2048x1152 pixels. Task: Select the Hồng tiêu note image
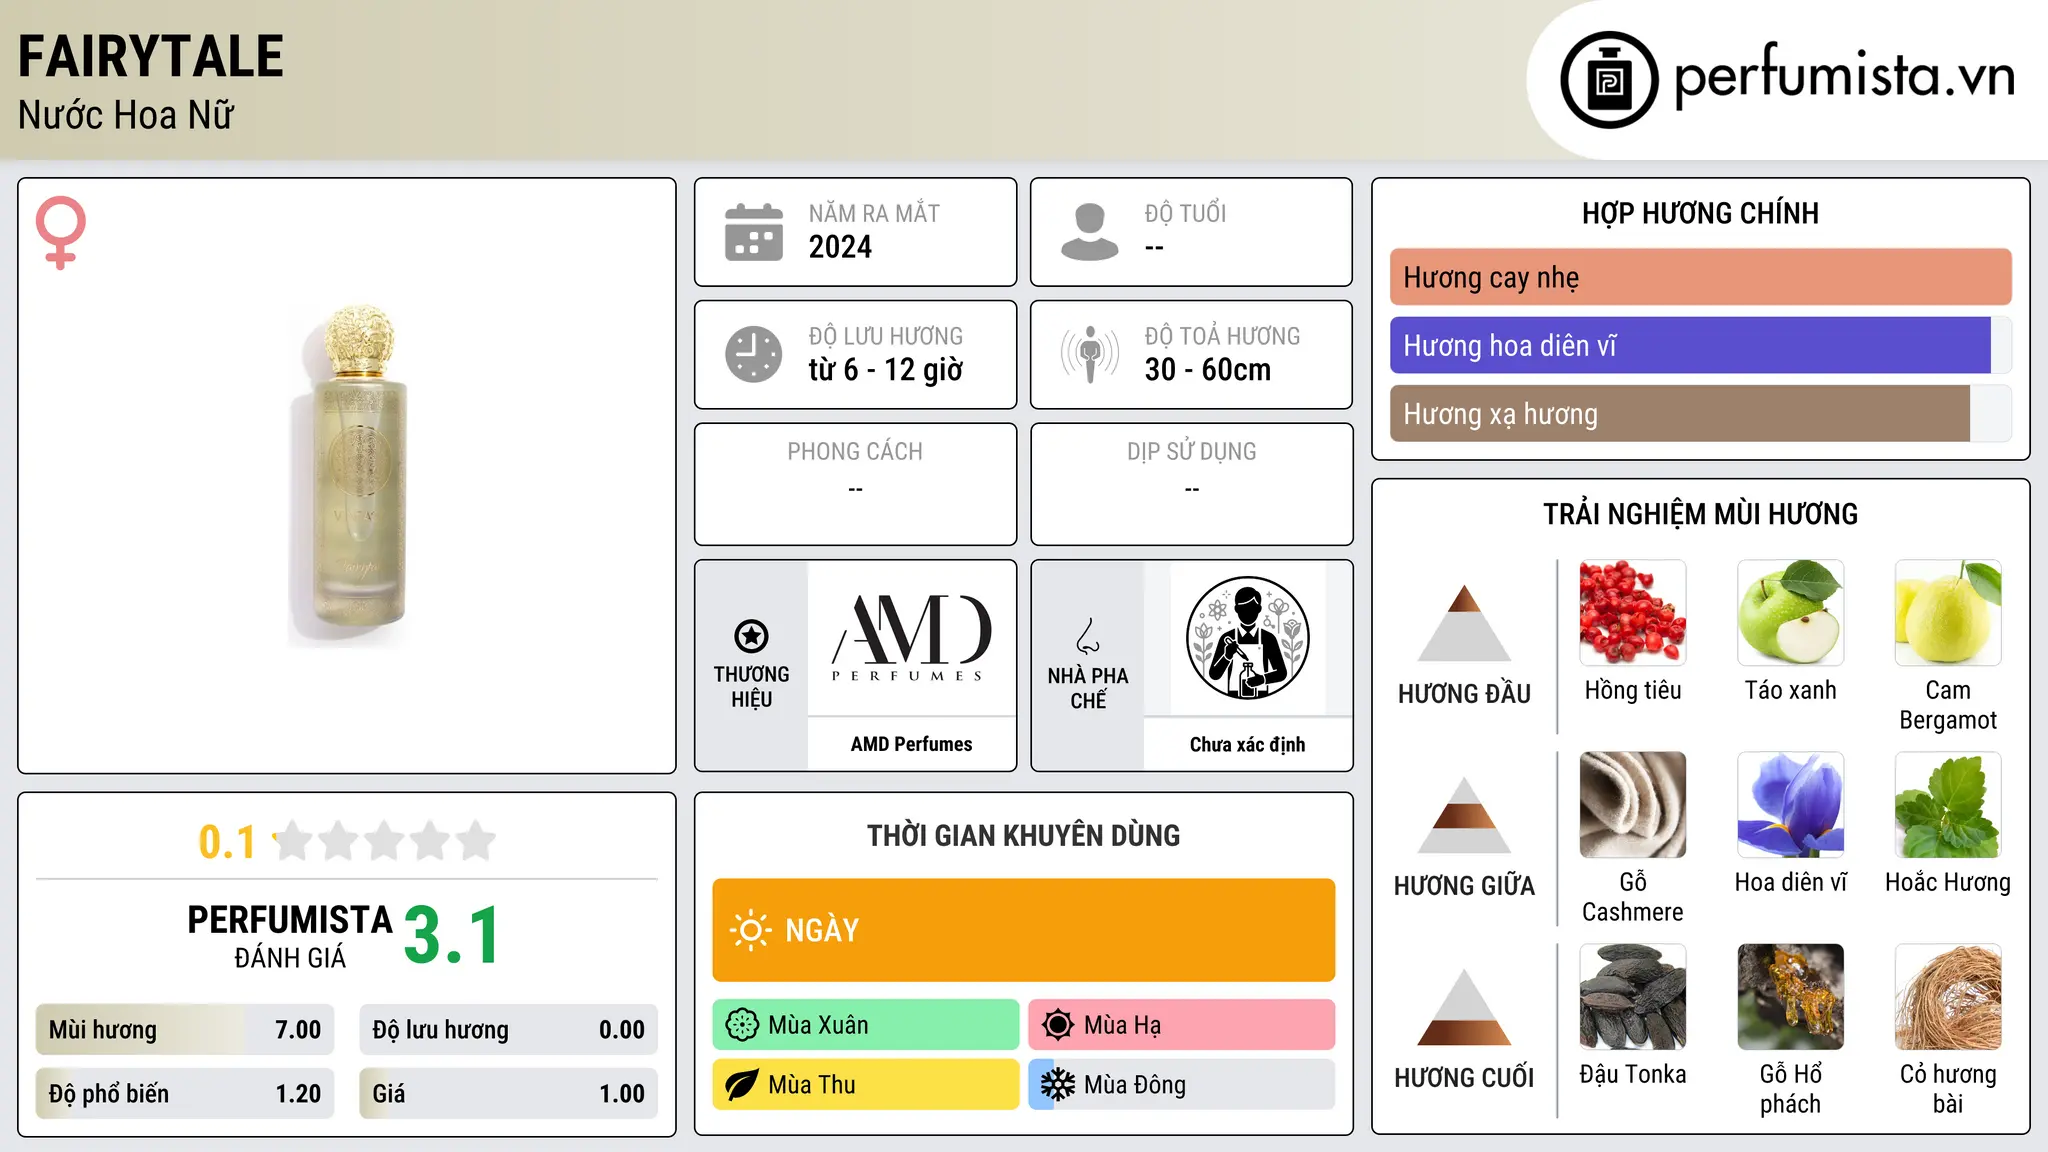1633,613
